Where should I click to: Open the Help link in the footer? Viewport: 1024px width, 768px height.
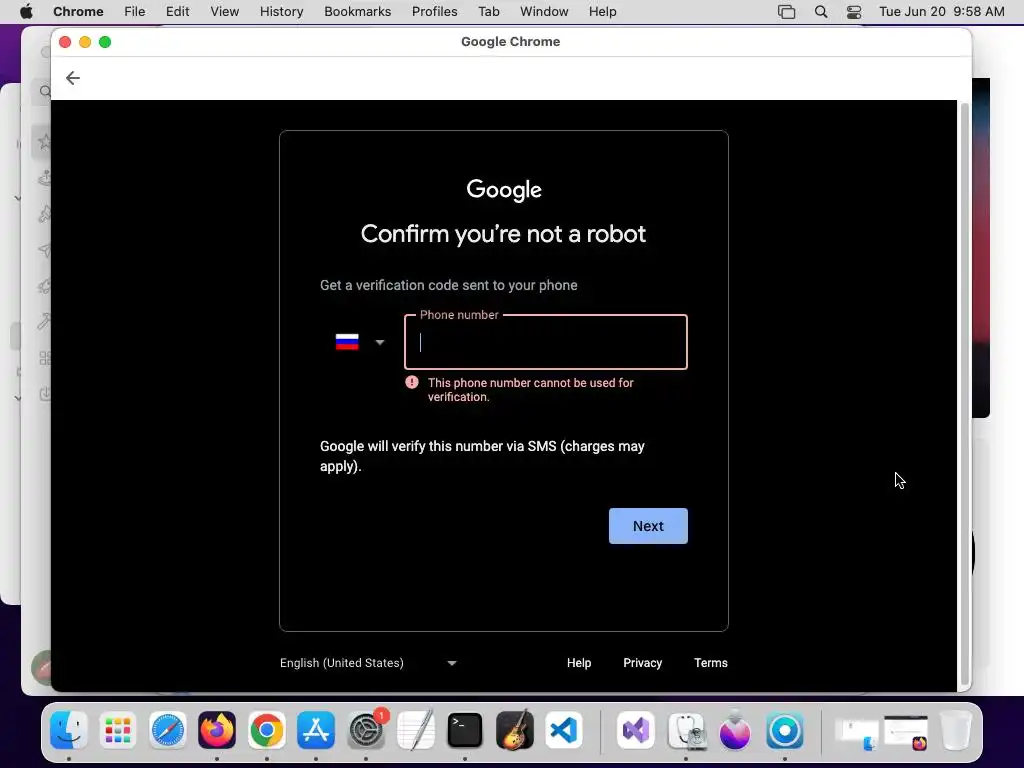coord(579,663)
